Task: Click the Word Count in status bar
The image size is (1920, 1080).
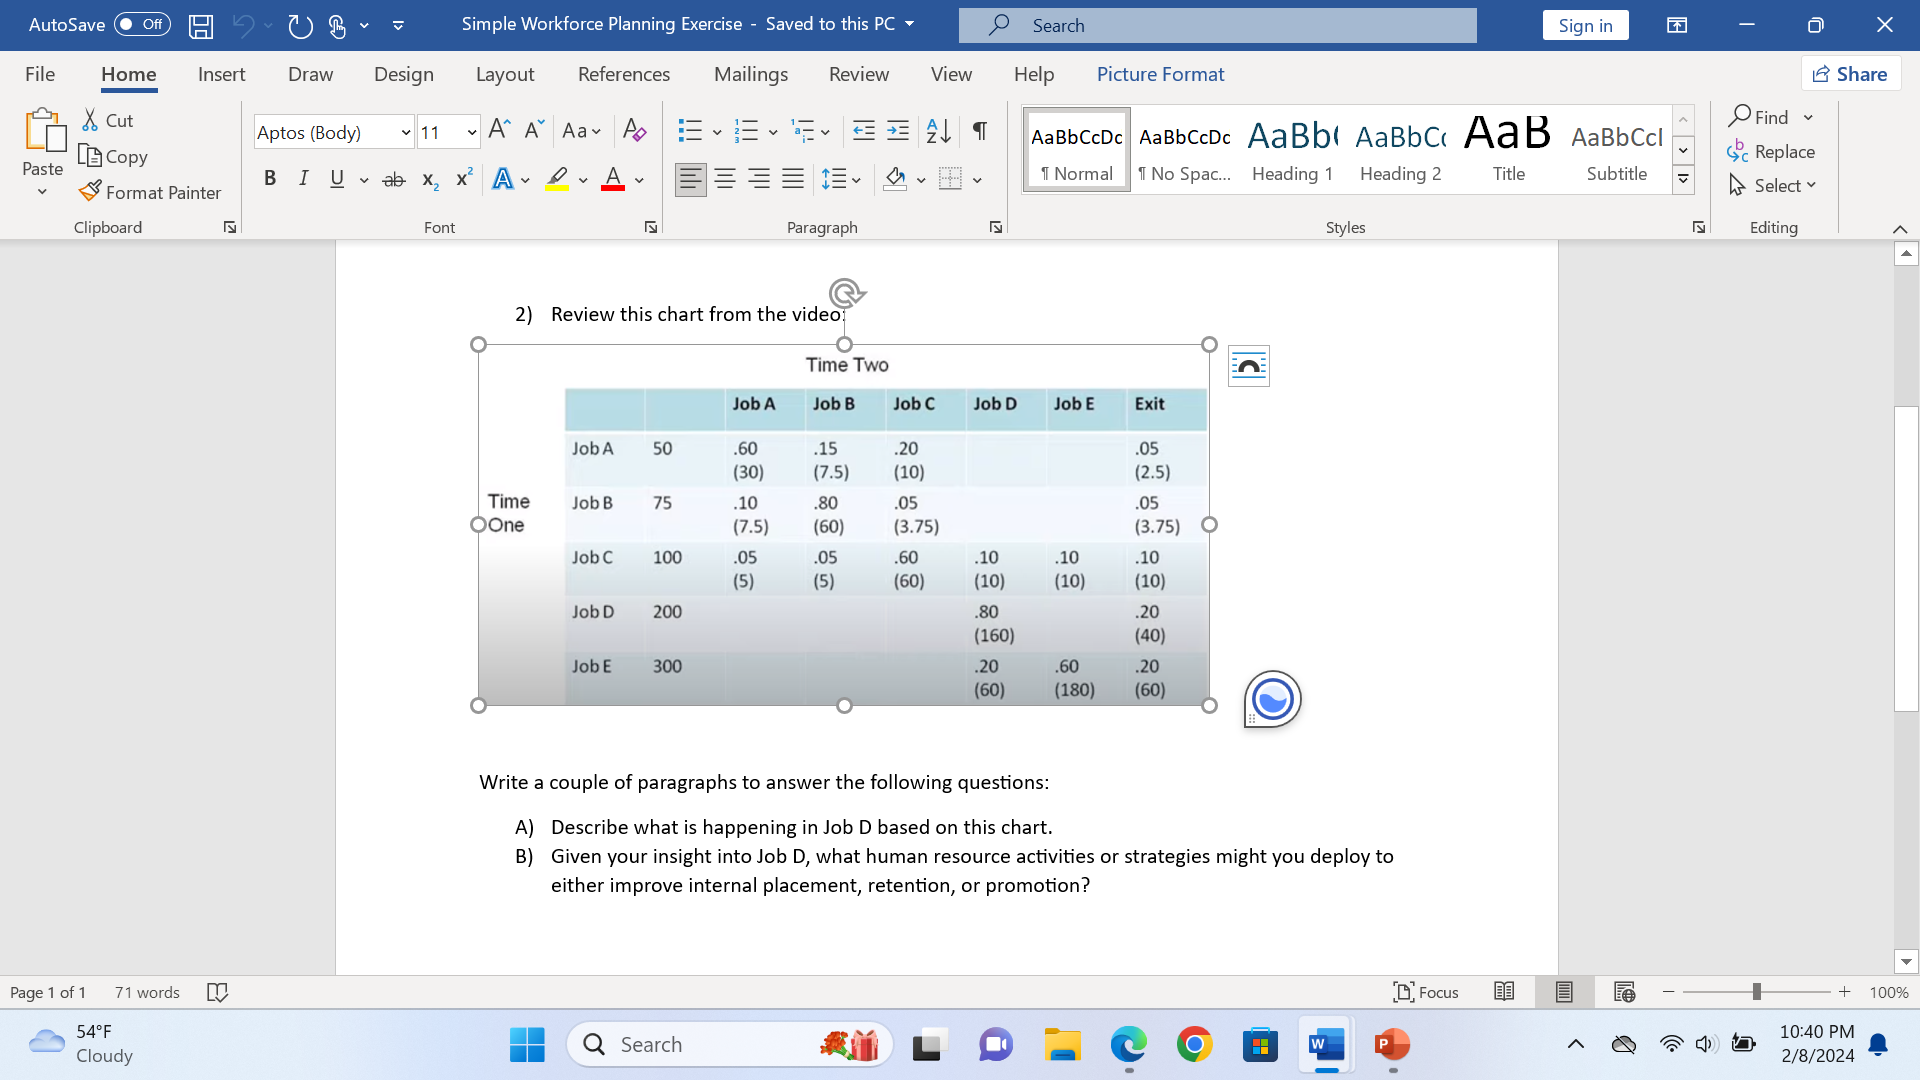Action: click(x=148, y=992)
